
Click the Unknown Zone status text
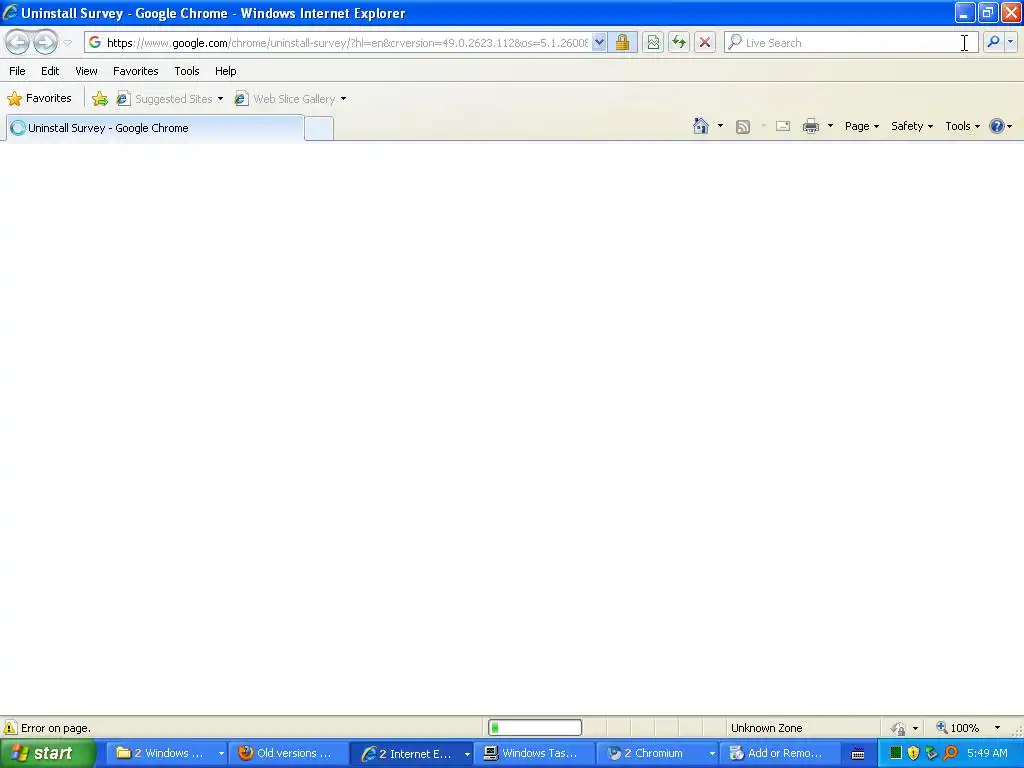[x=767, y=728]
